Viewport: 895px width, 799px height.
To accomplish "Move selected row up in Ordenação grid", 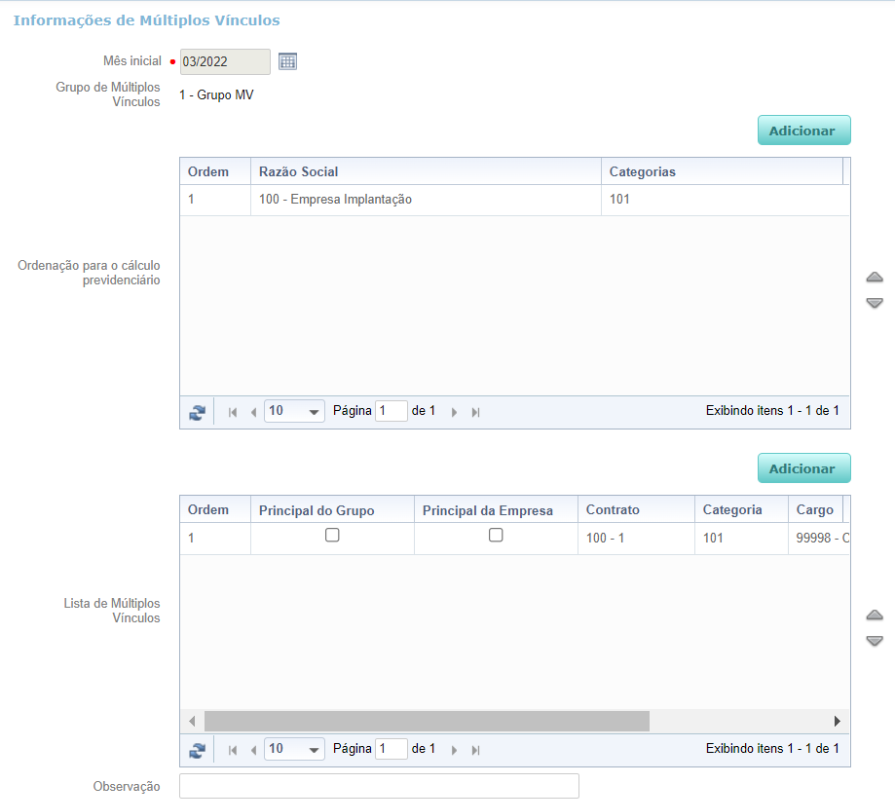I will pyautogui.click(x=874, y=277).
